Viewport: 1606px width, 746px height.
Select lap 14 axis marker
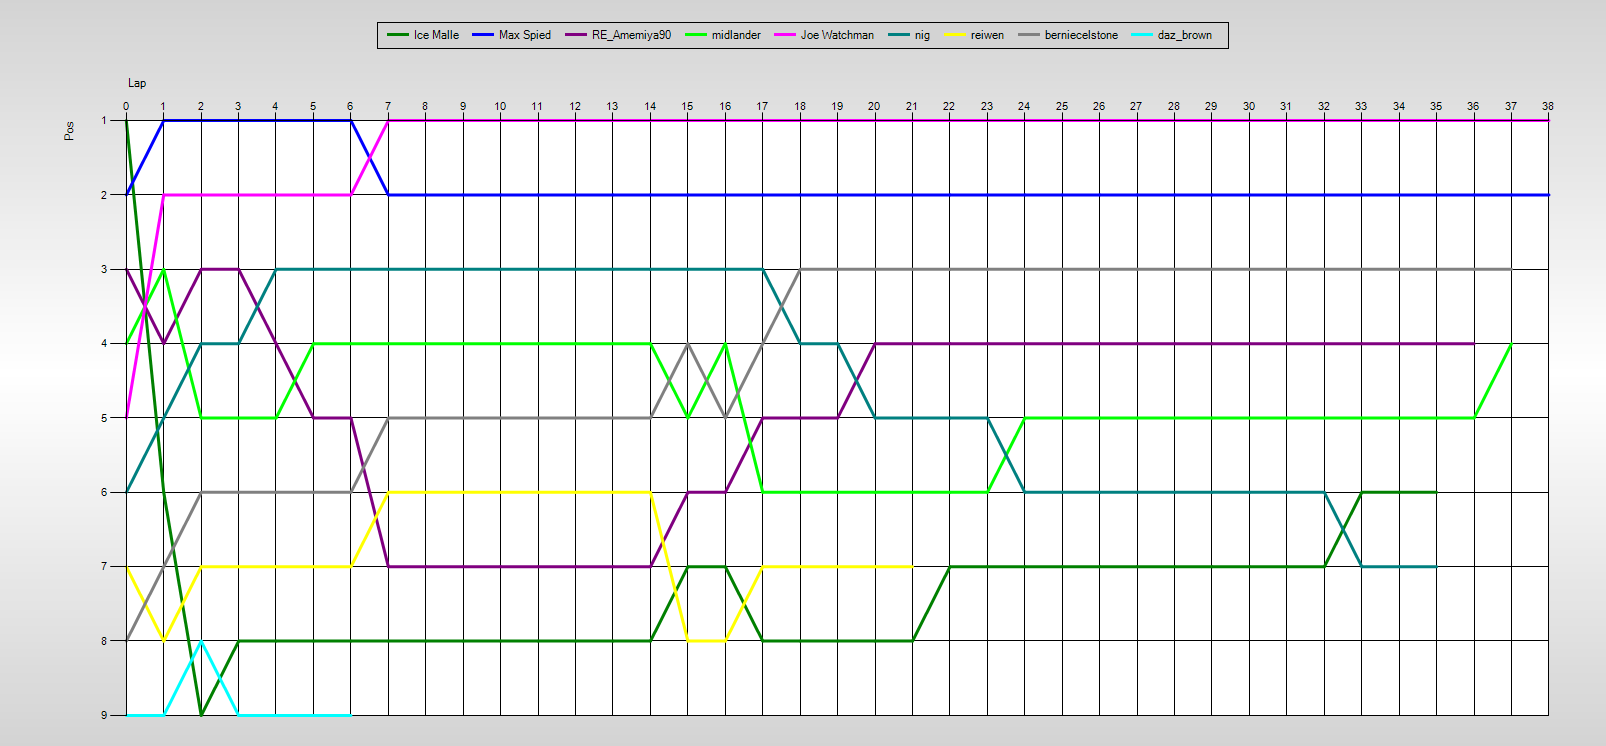650,106
